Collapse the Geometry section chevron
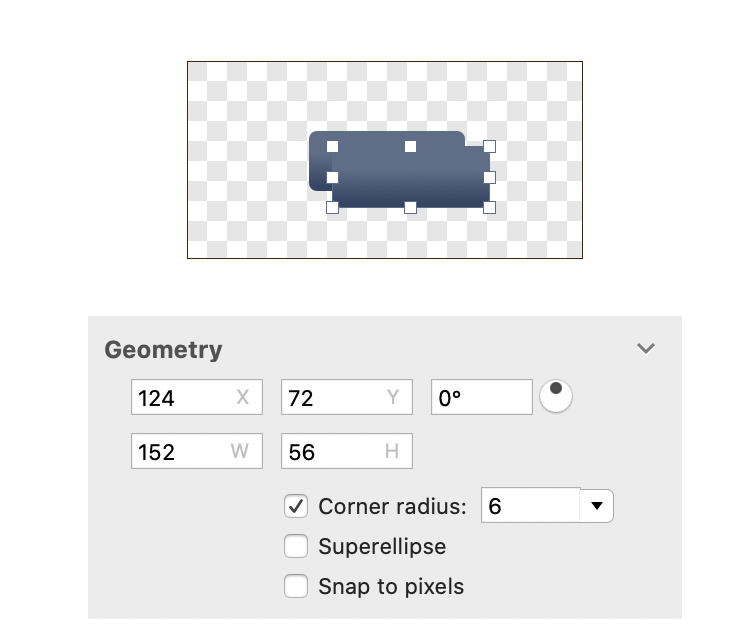Viewport: 750px width, 640px height. coord(646,349)
